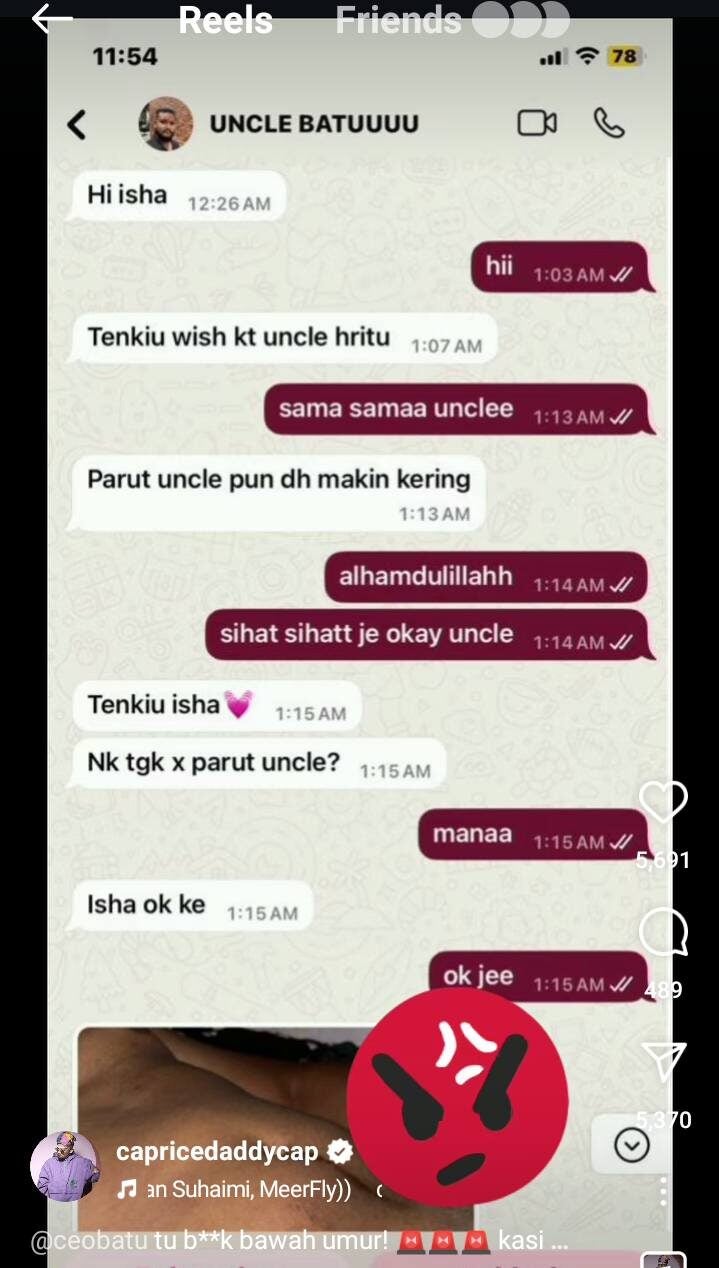The height and width of the screenshot is (1268, 719).
Task: Tap the capricedaddycap profile picture
Action: 65,1167
